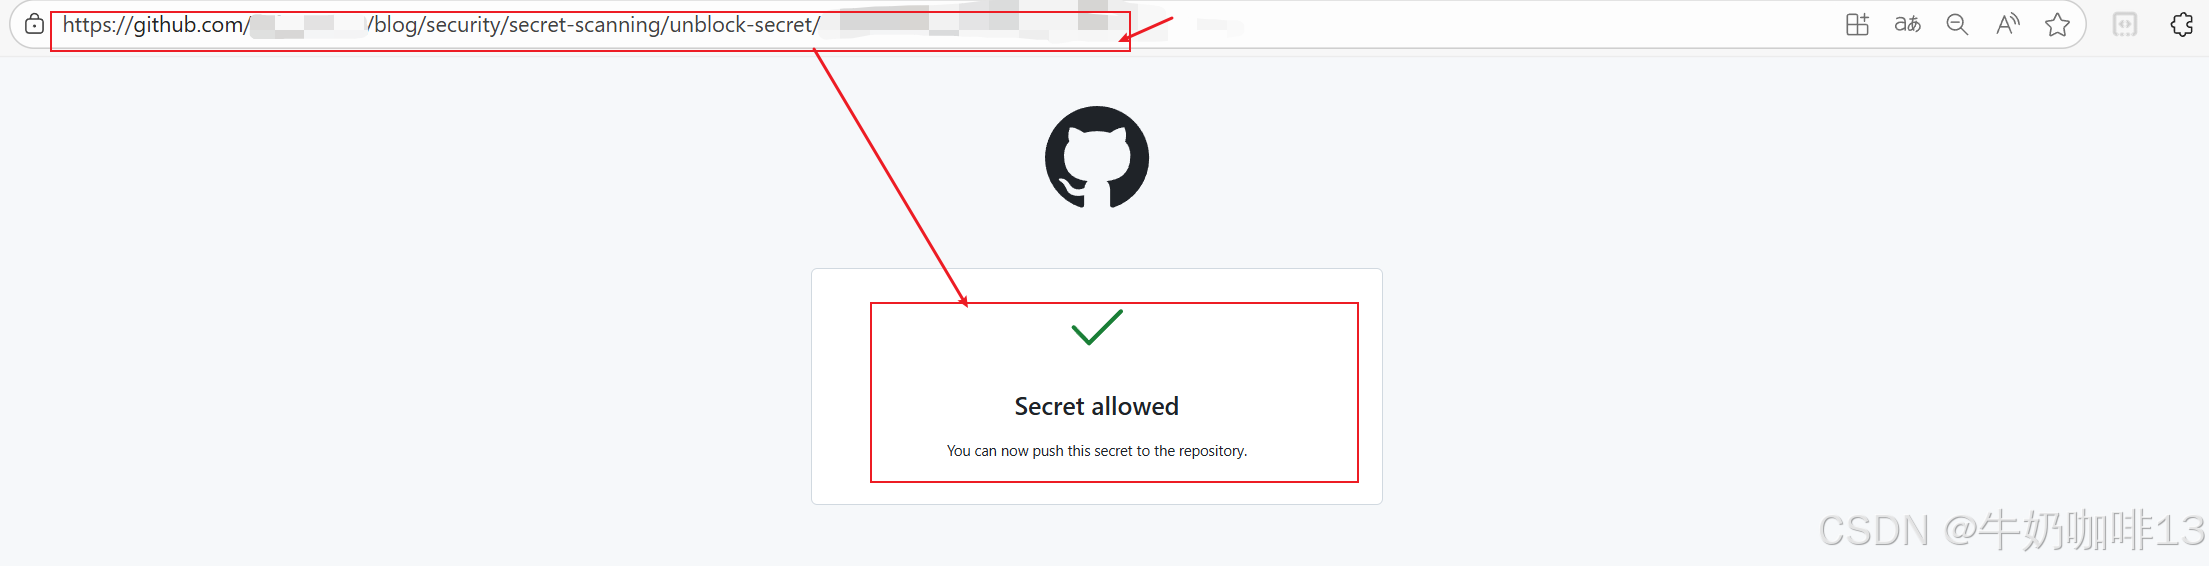Click the faded code-brackets toolbar icon
Image resolution: width=2209 pixels, height=566 pixels.
coord(2125,25)
